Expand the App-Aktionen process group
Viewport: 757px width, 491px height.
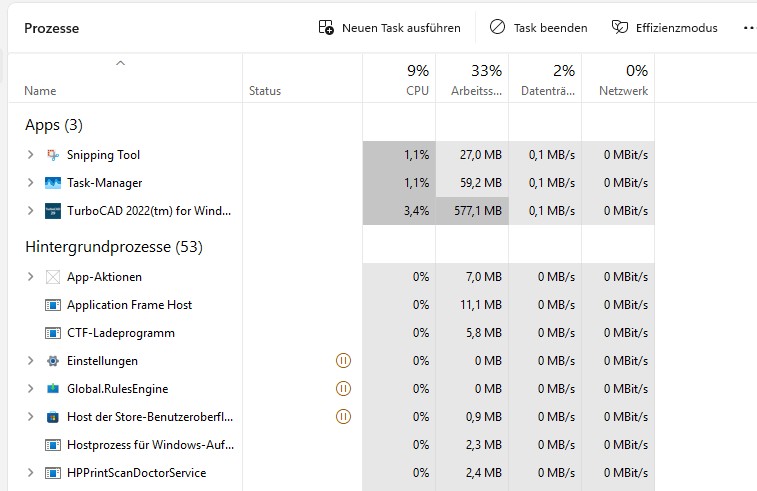point(30,277)
